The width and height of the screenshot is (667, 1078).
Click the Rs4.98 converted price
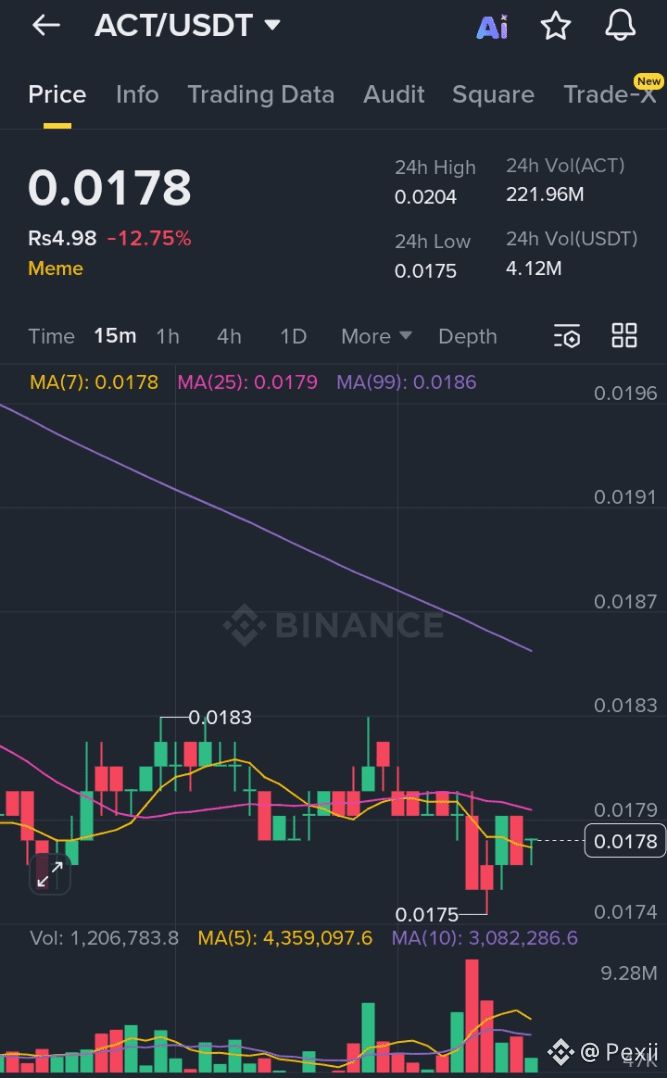[x=62, y=239]
